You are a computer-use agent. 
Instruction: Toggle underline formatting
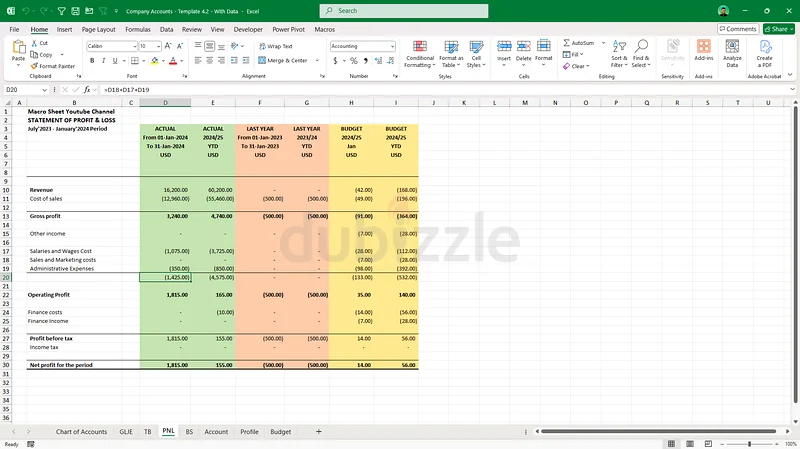(x=115, y=61)
